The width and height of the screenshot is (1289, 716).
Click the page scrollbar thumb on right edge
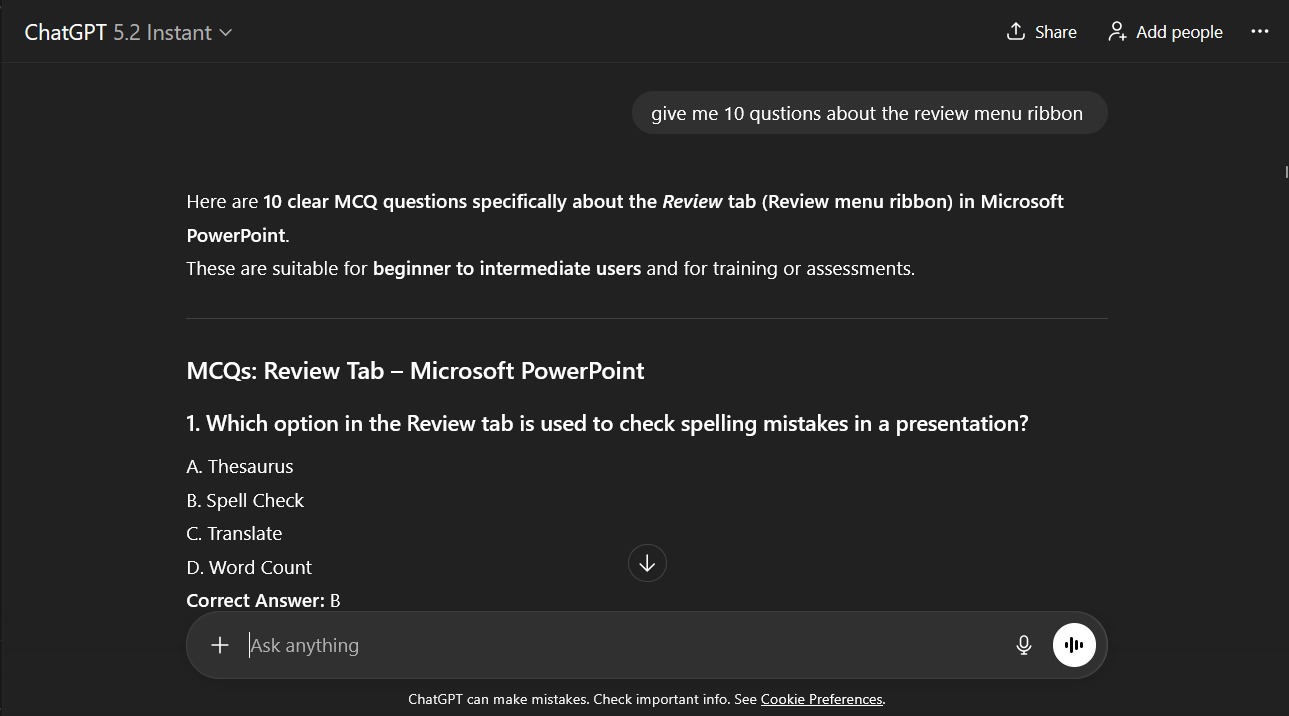[x=1286, y=172]
